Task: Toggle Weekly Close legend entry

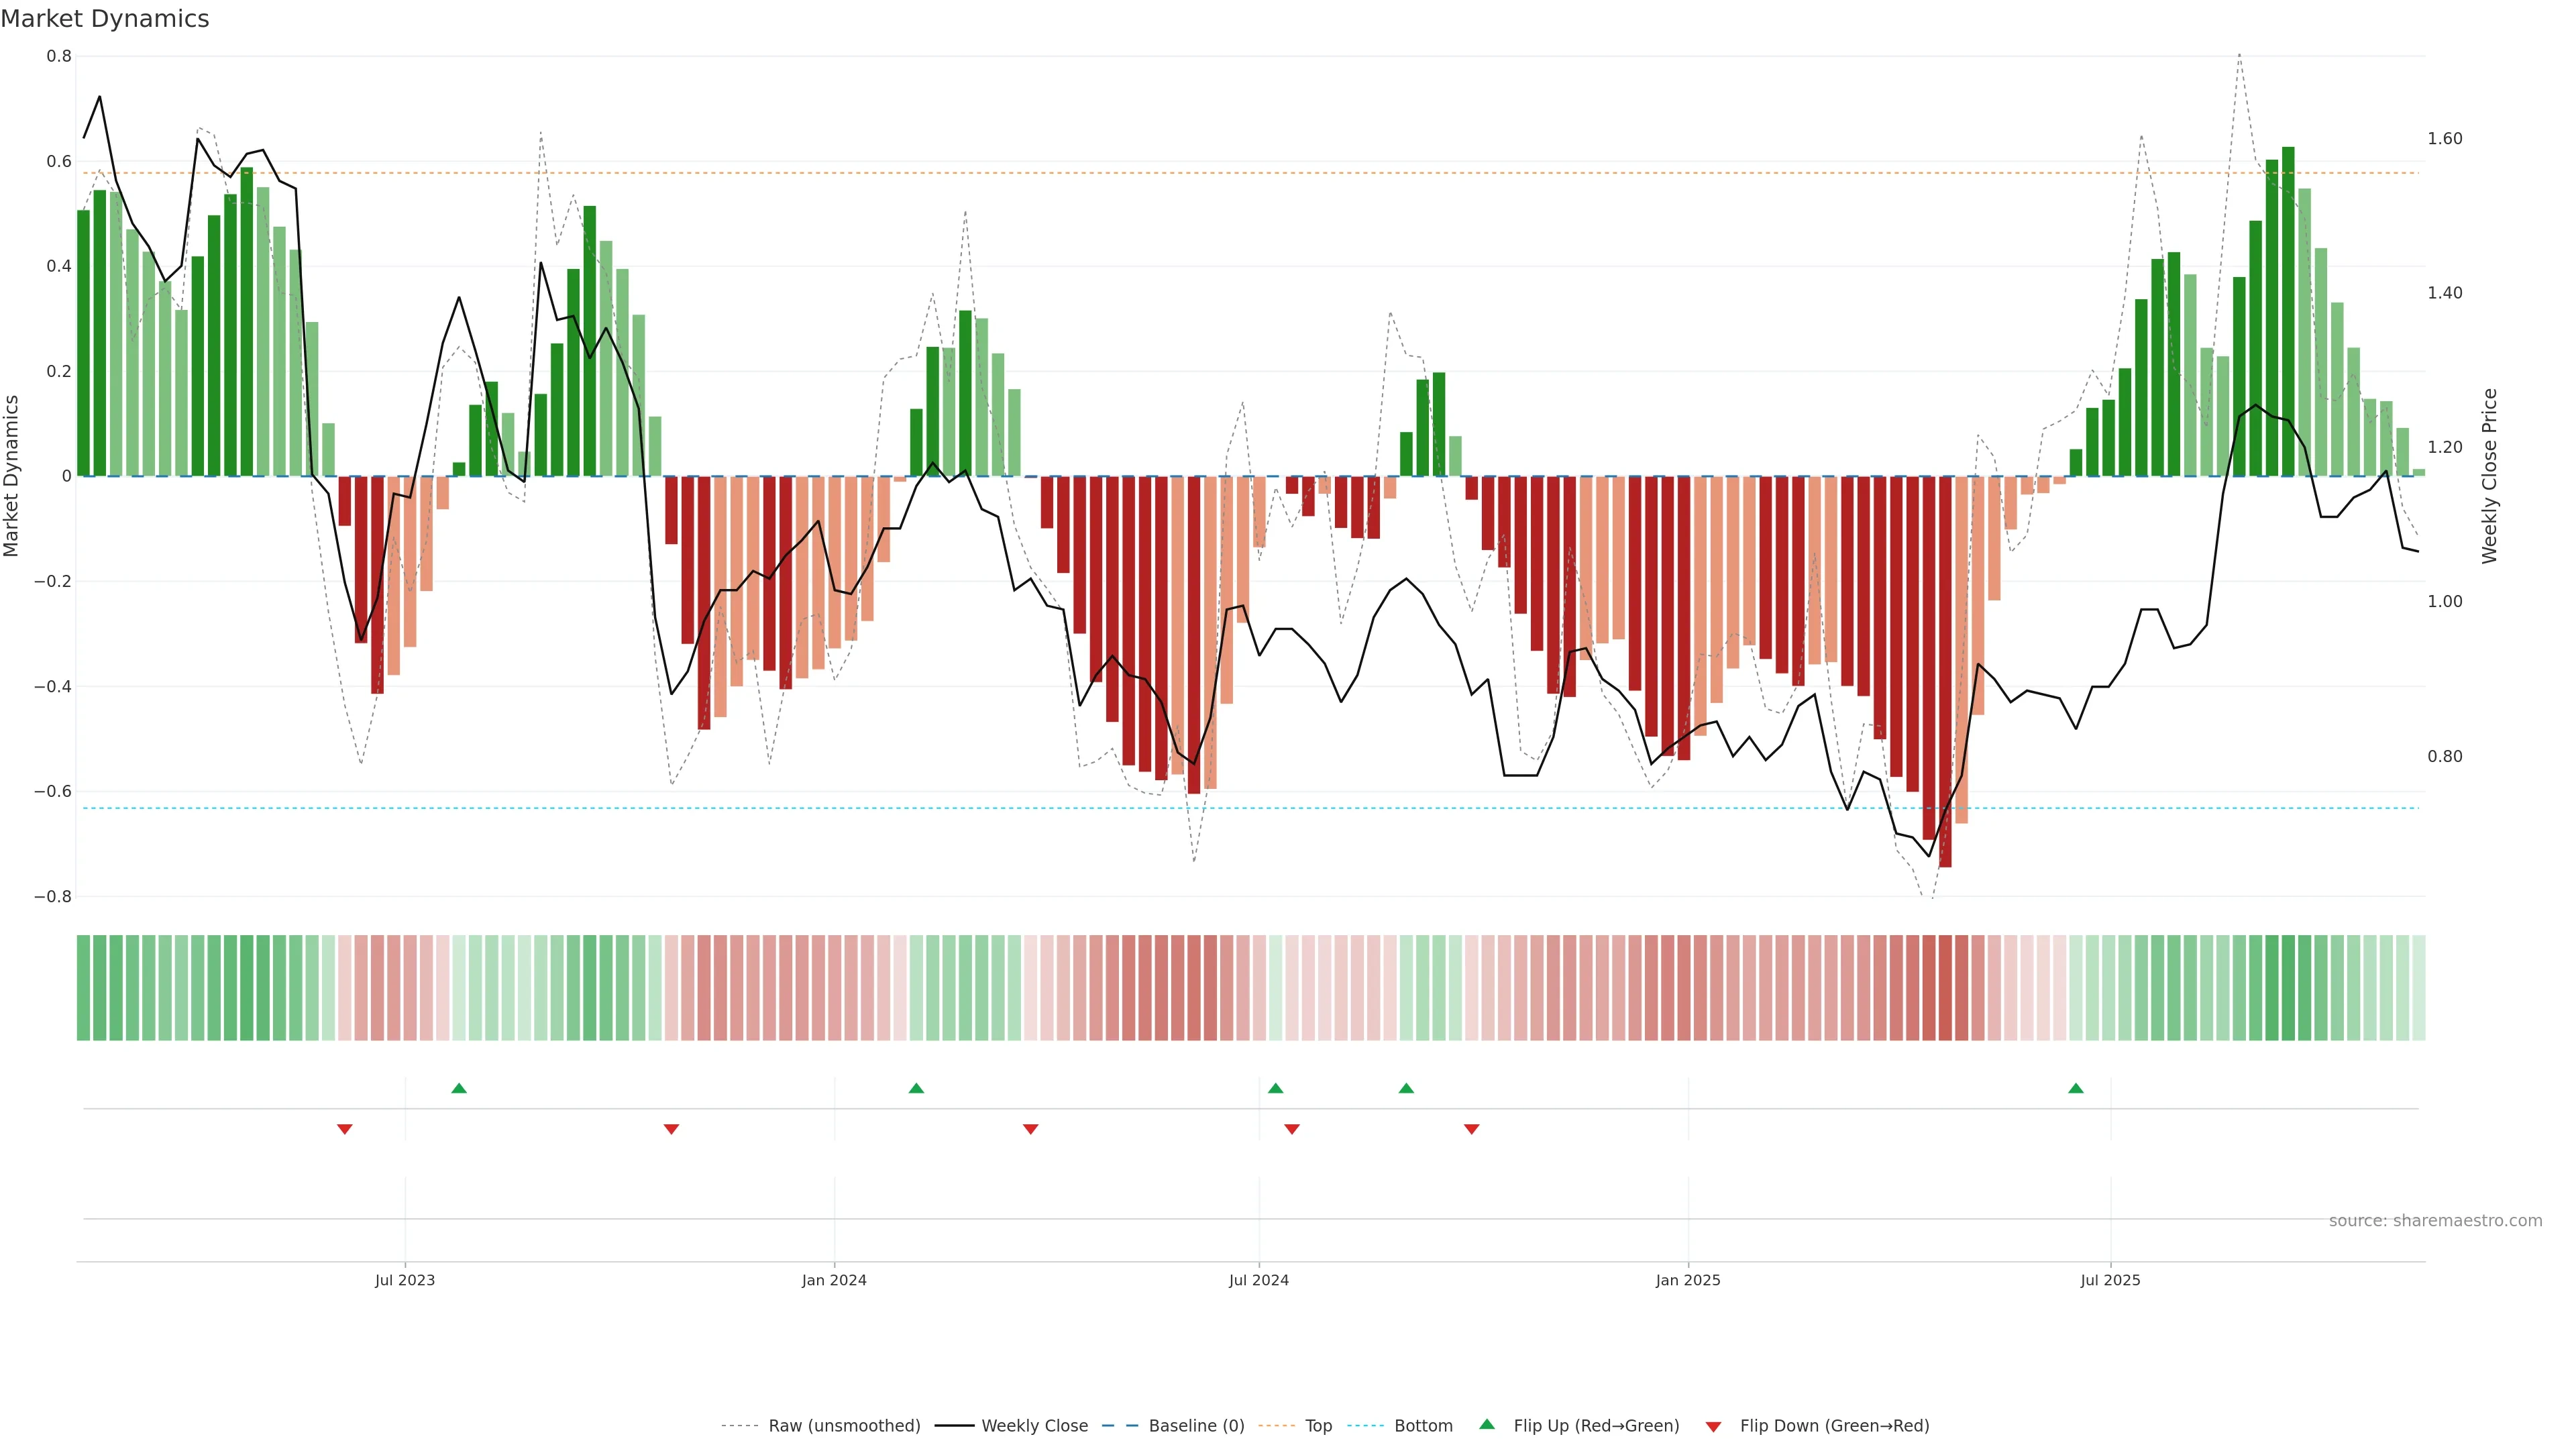Action: click(1034, 1426)
